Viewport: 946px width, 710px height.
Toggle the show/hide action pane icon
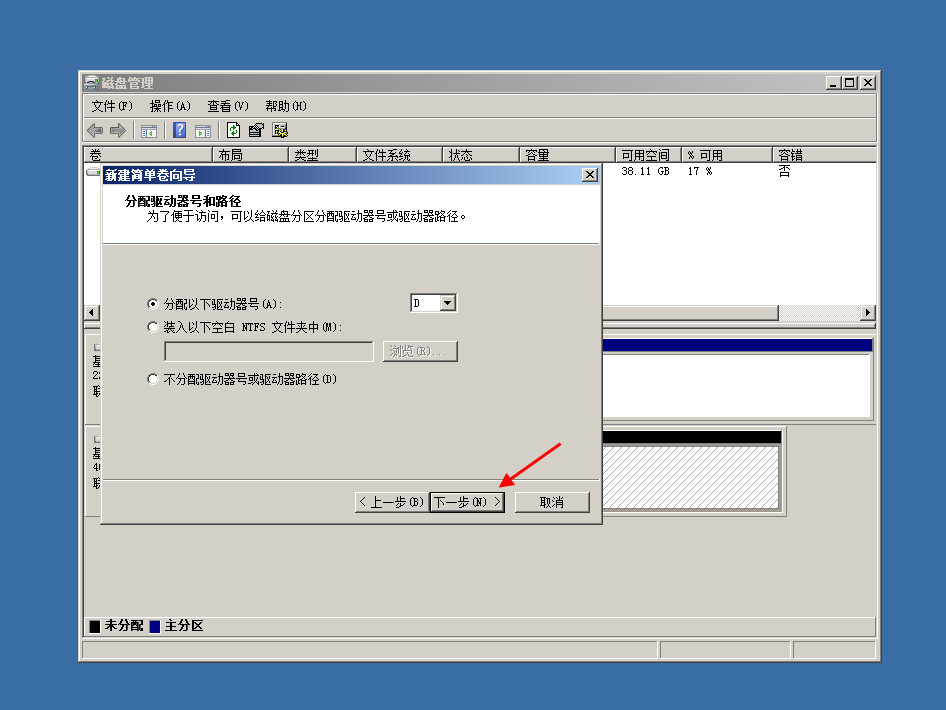point(203,130)
